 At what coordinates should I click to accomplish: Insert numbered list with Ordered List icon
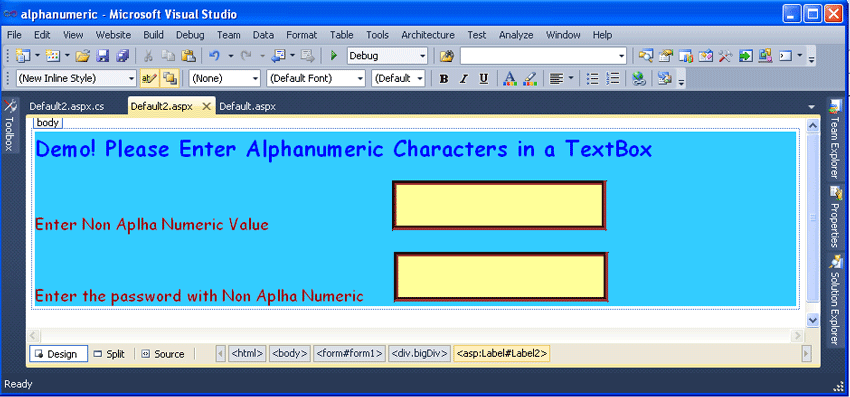[x=613, y=79]
